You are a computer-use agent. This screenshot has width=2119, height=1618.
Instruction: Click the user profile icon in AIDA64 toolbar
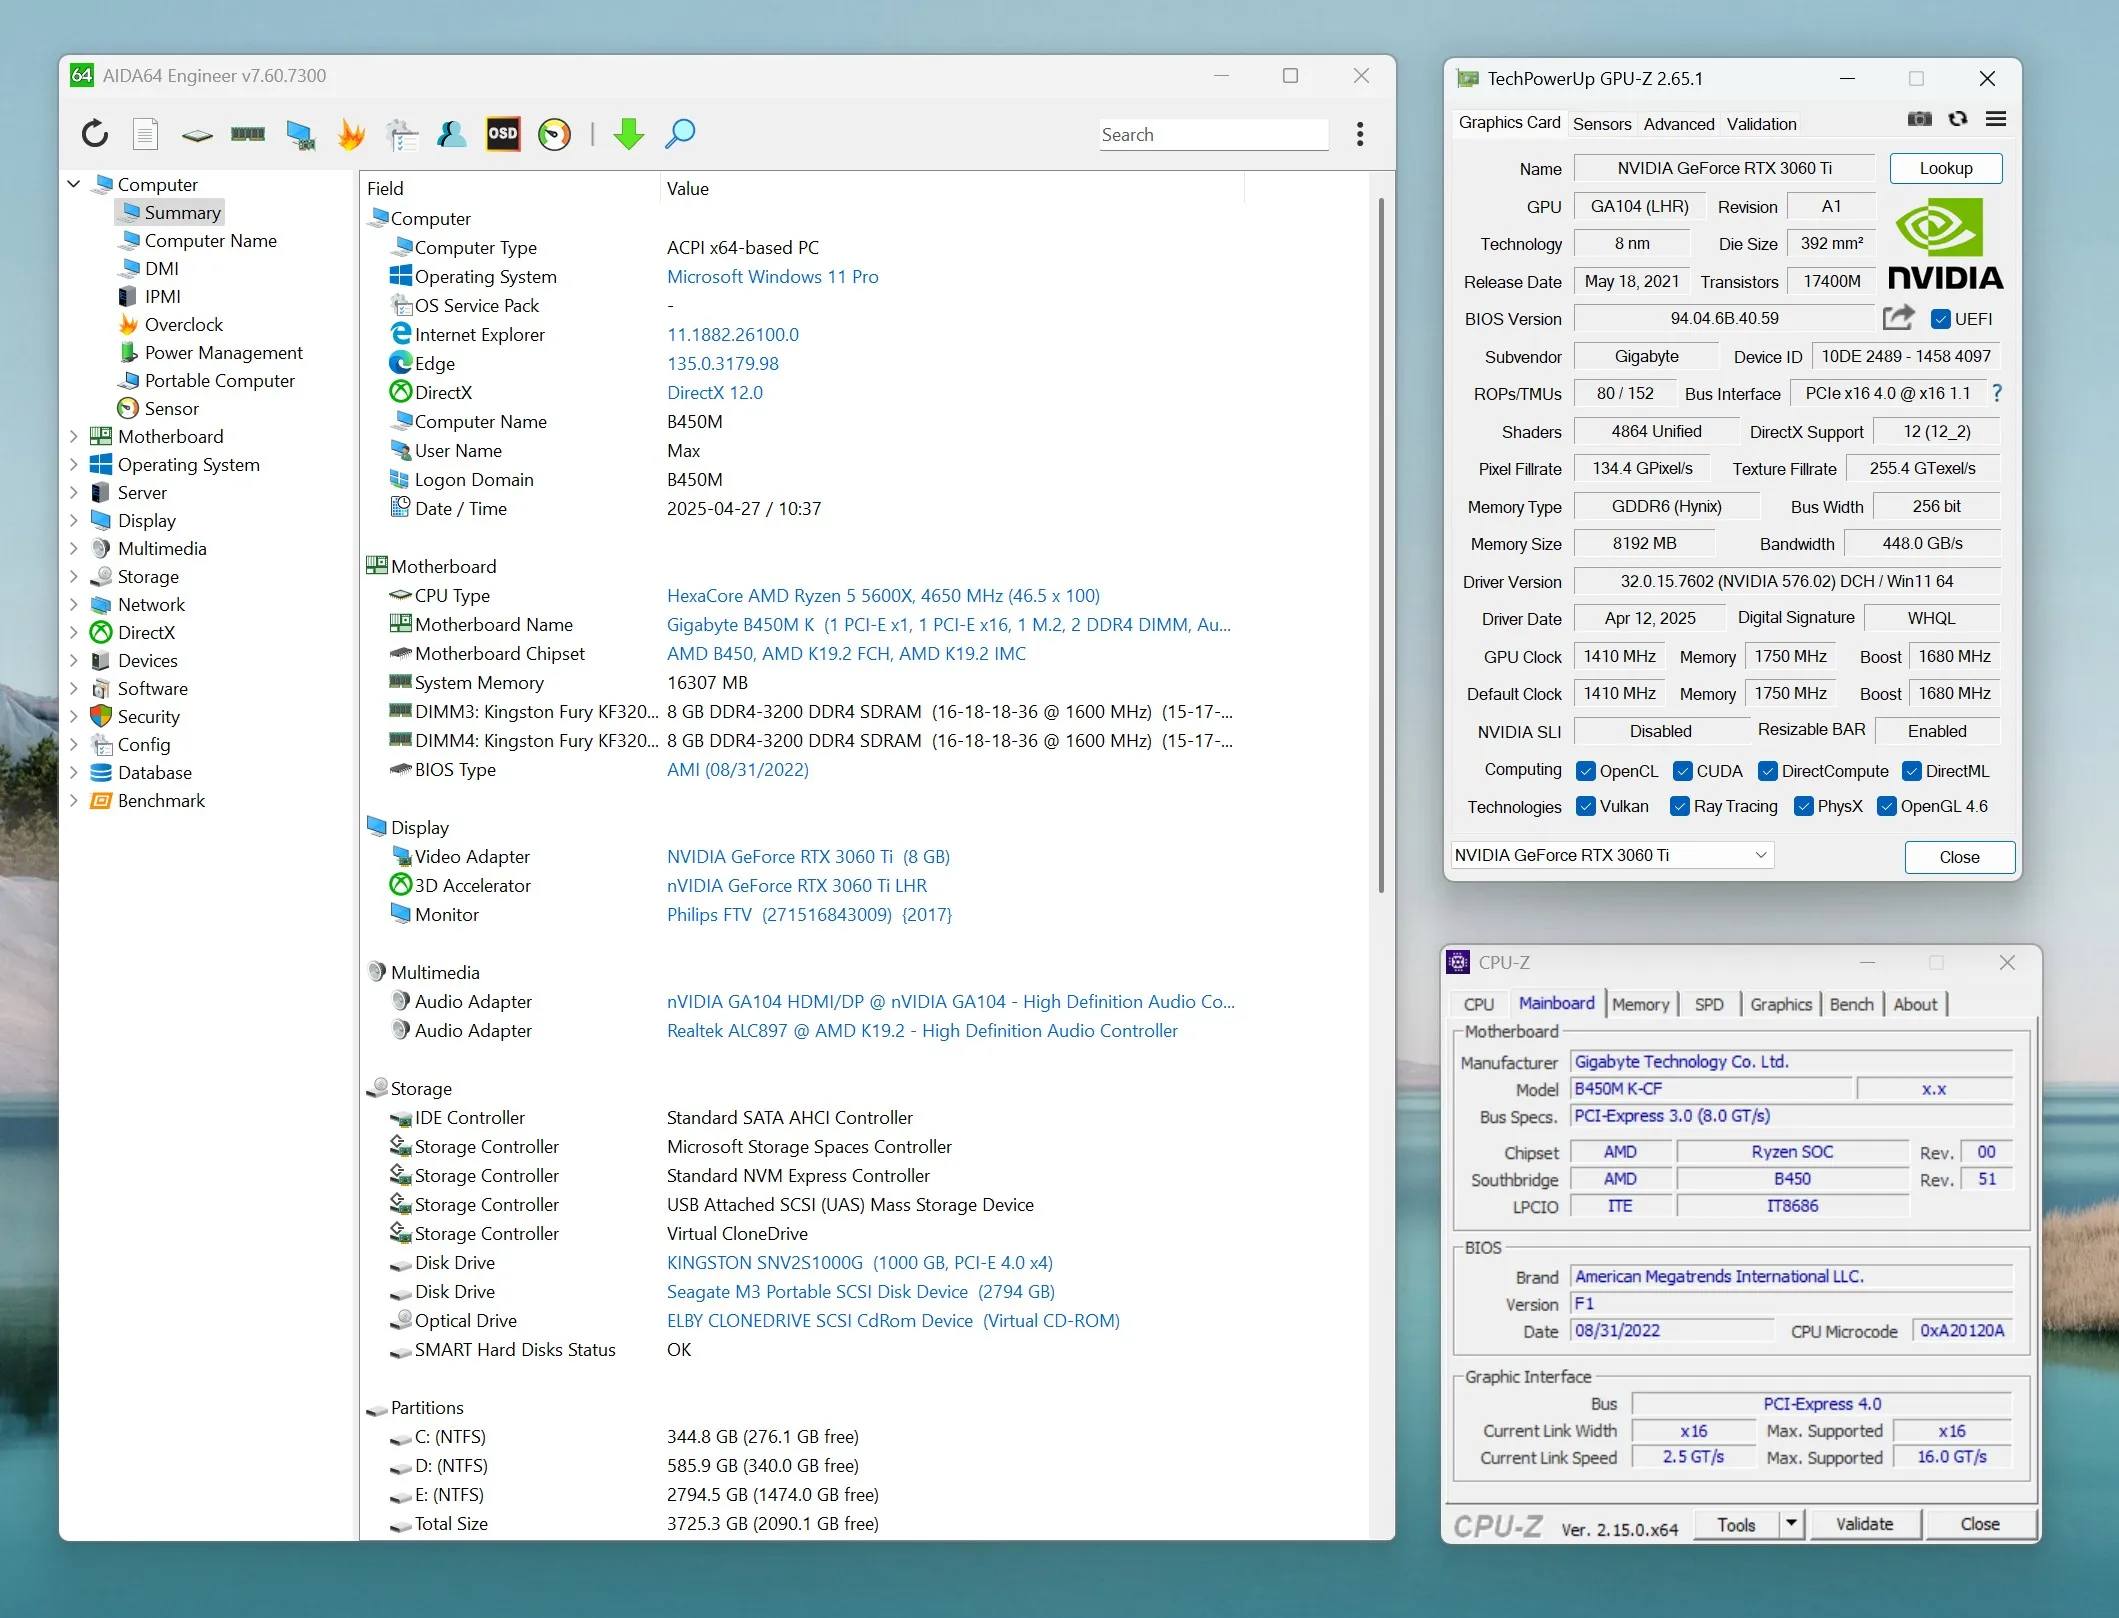[452, 134]
